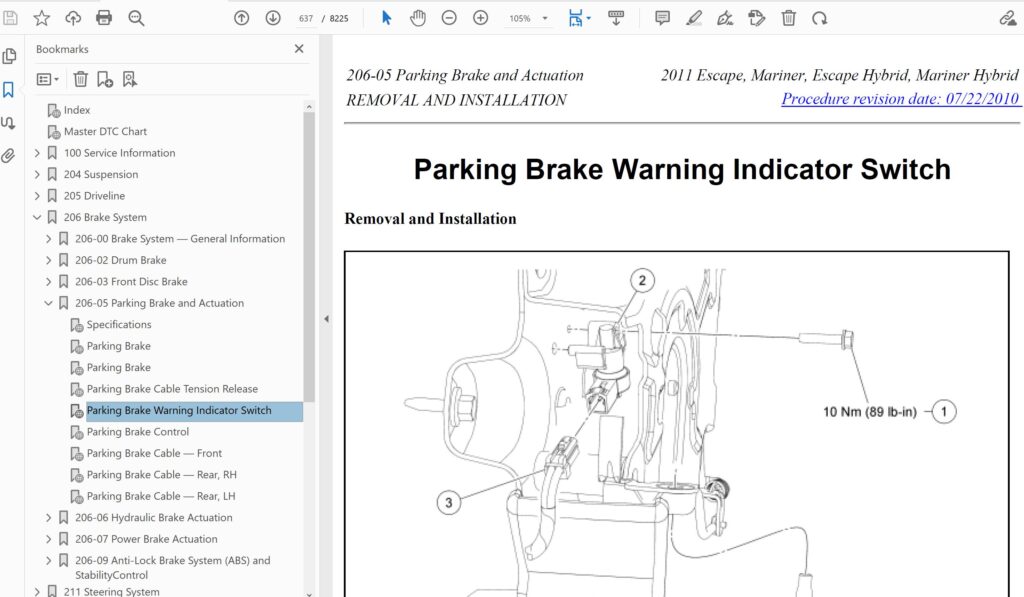
Task: Select the highlighter pen tool
Action: pos(694,18)
